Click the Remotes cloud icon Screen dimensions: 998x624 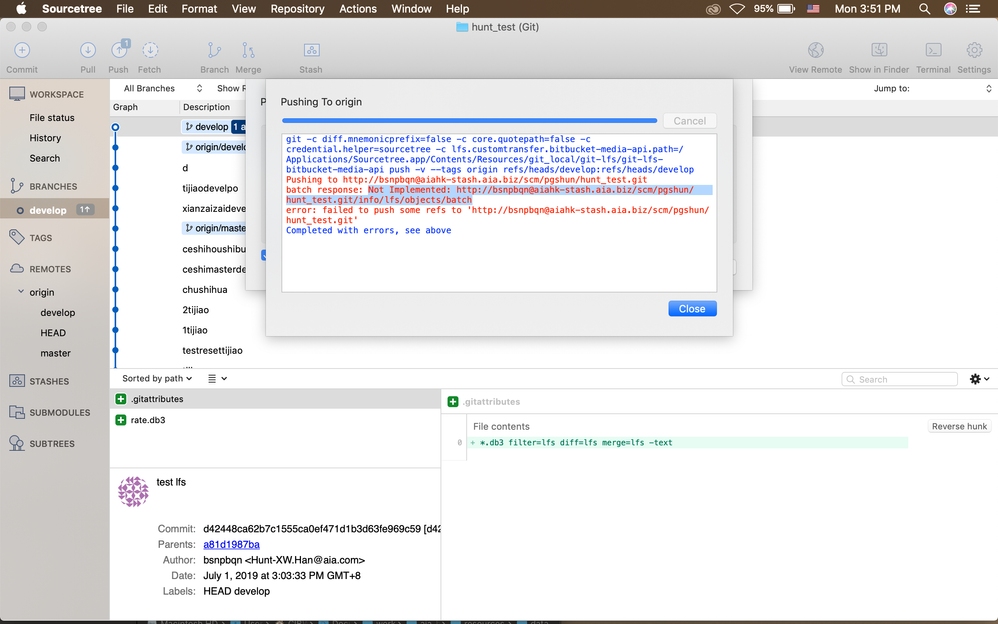[17, 269]
